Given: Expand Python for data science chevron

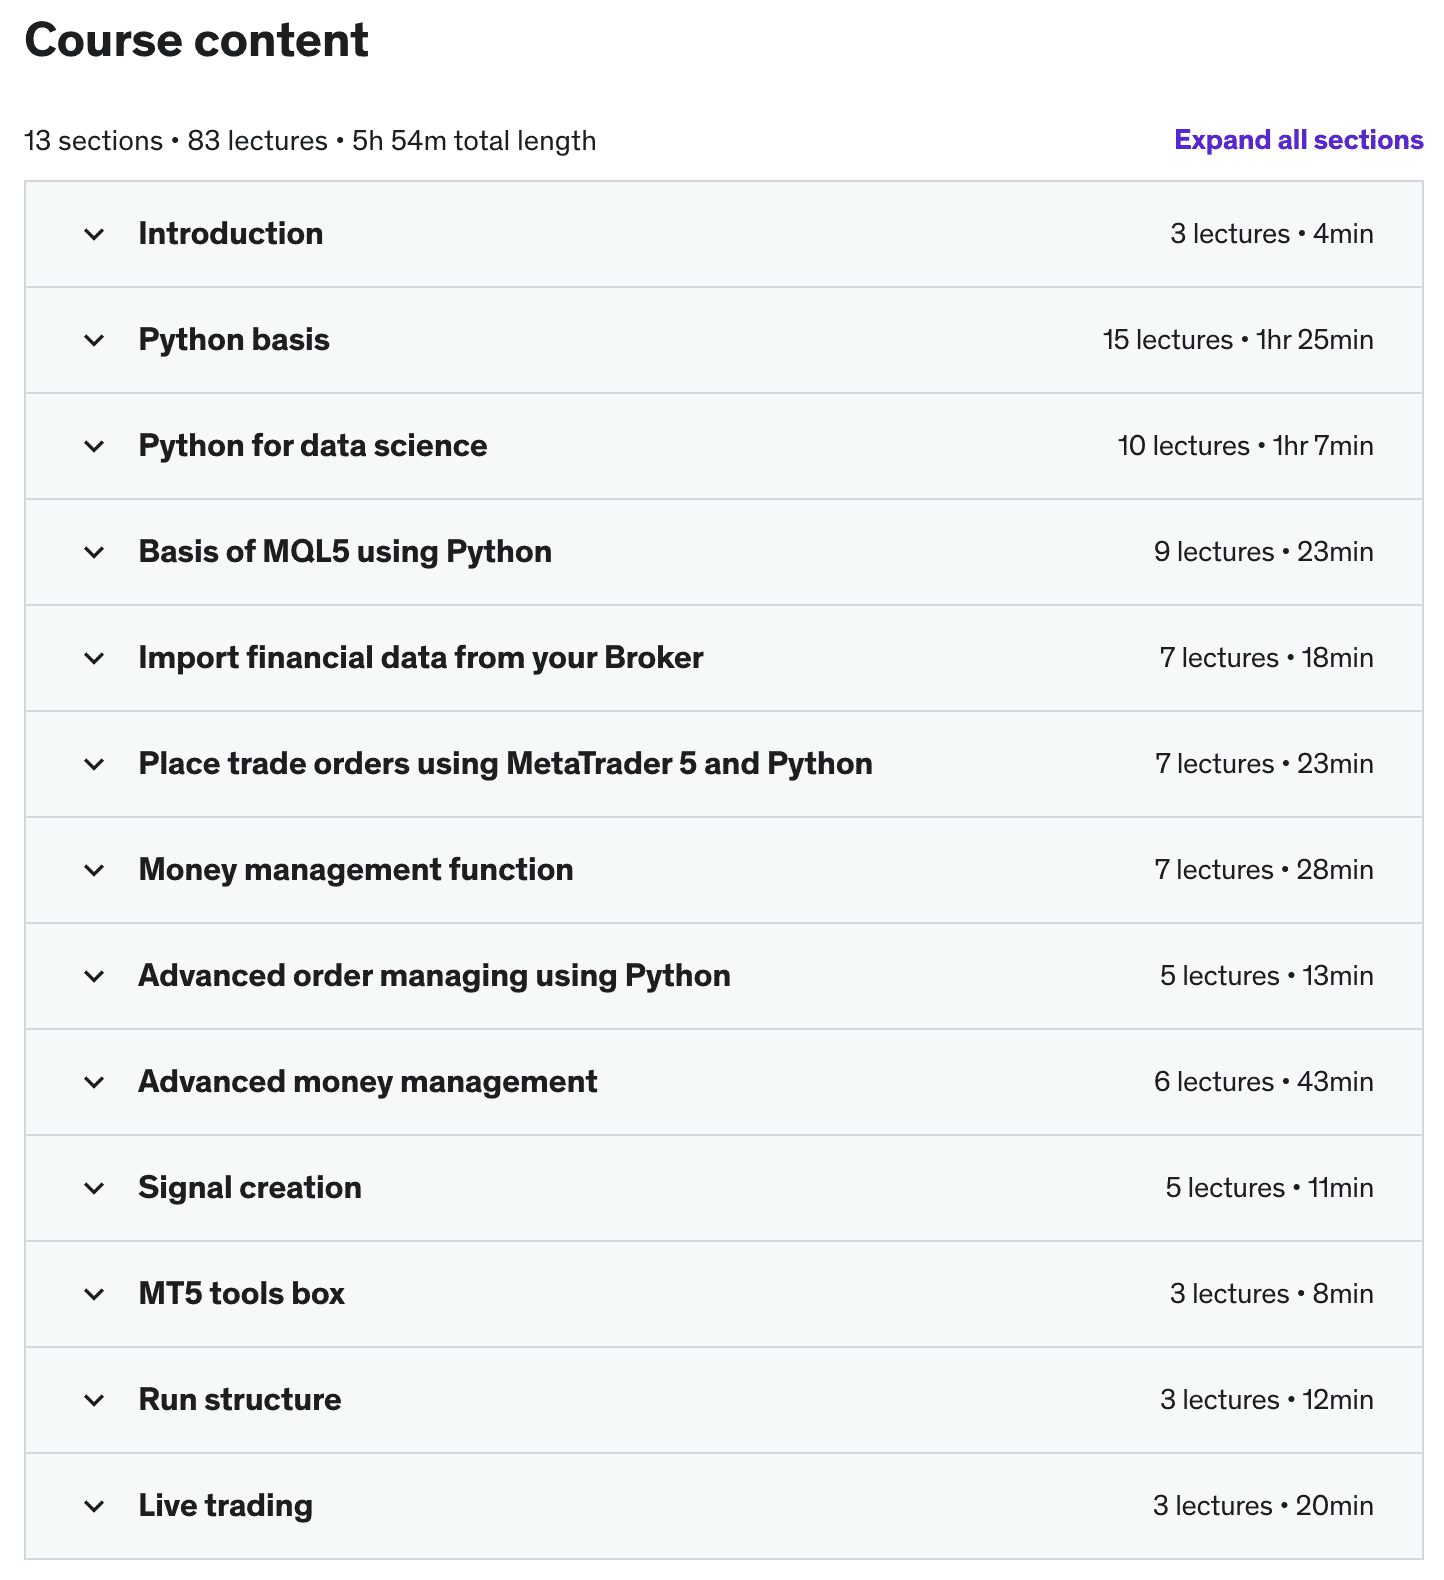Looking at the screenshot, I should [x=94, y=447].
